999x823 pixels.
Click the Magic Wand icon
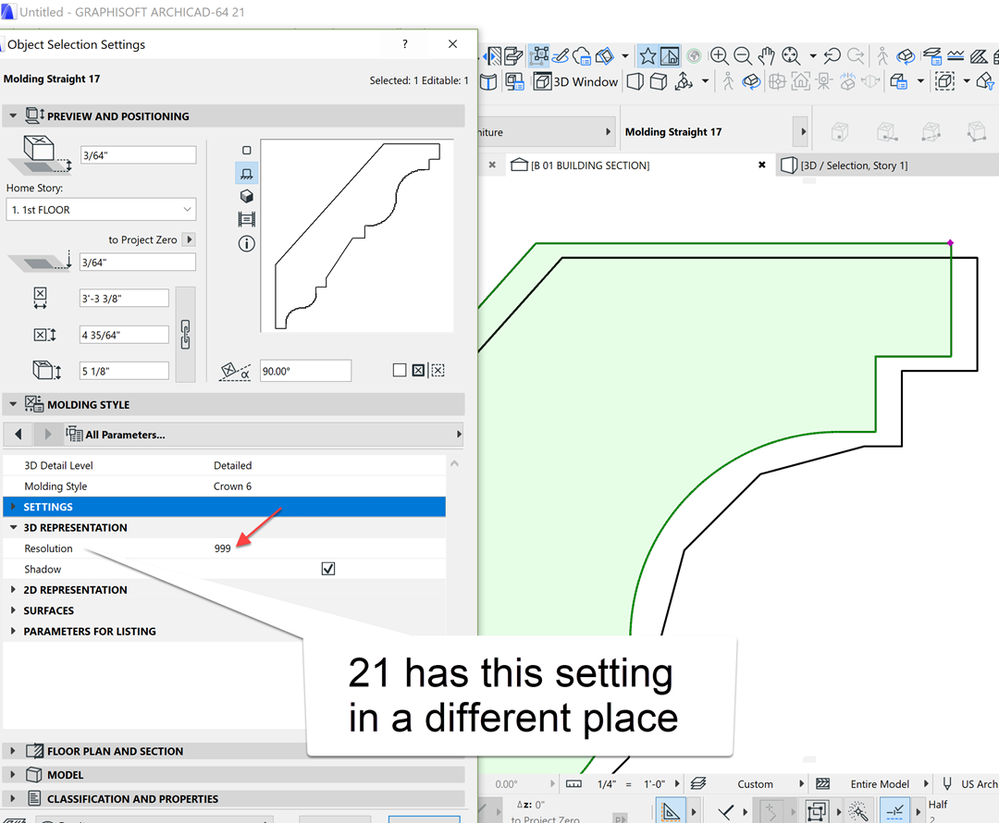click(858, 812)
